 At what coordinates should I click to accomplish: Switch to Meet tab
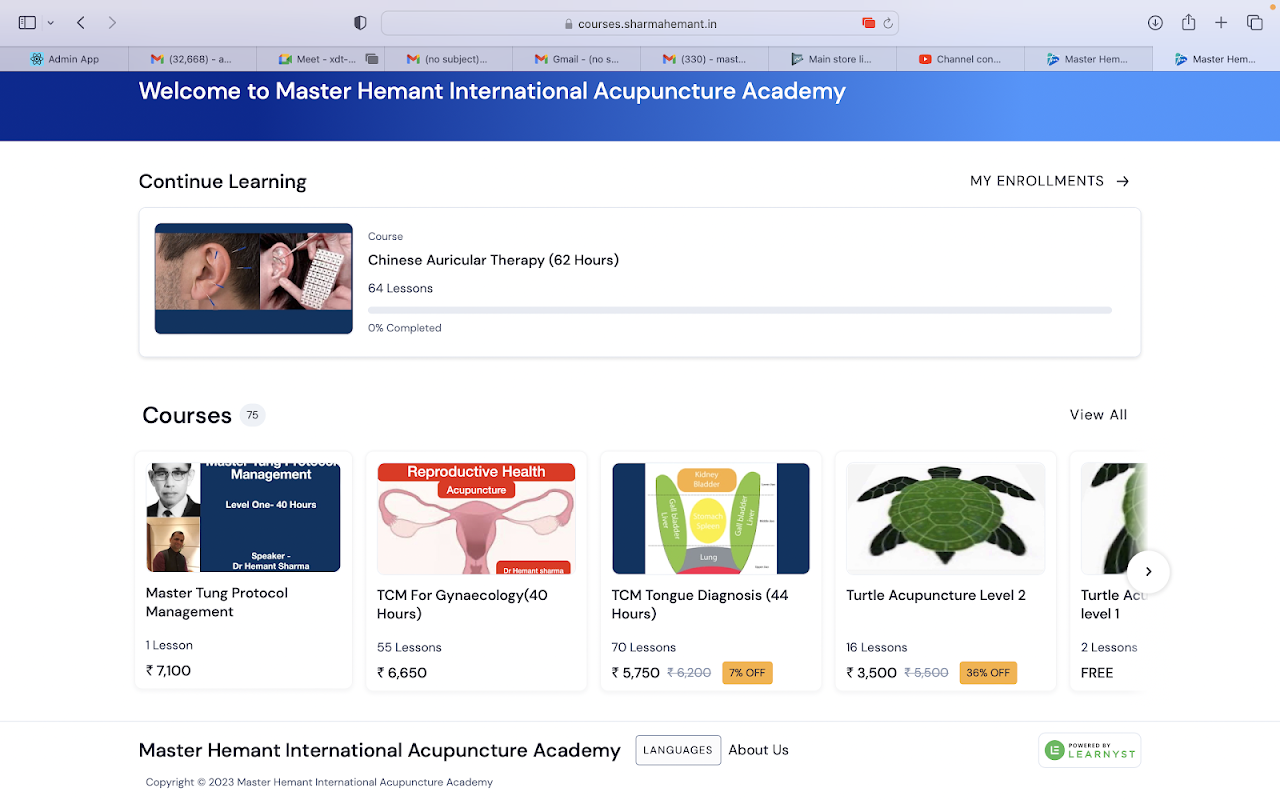pyautogui.click(x=320, y=59)
